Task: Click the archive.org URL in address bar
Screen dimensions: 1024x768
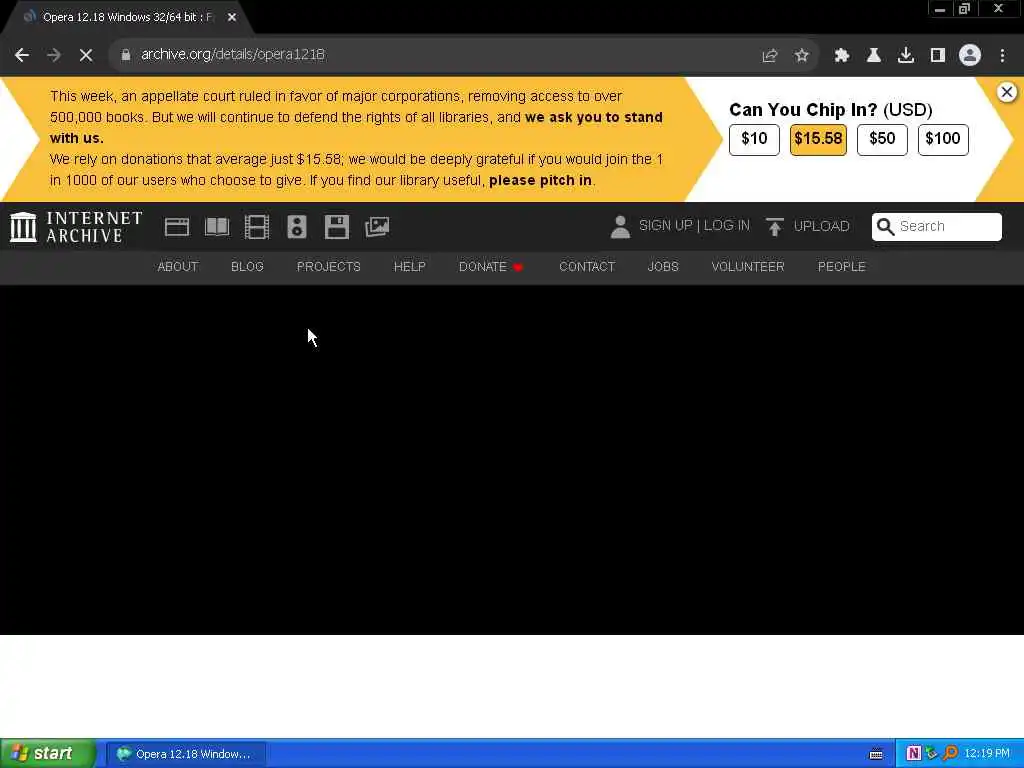Action: point(233,55)
